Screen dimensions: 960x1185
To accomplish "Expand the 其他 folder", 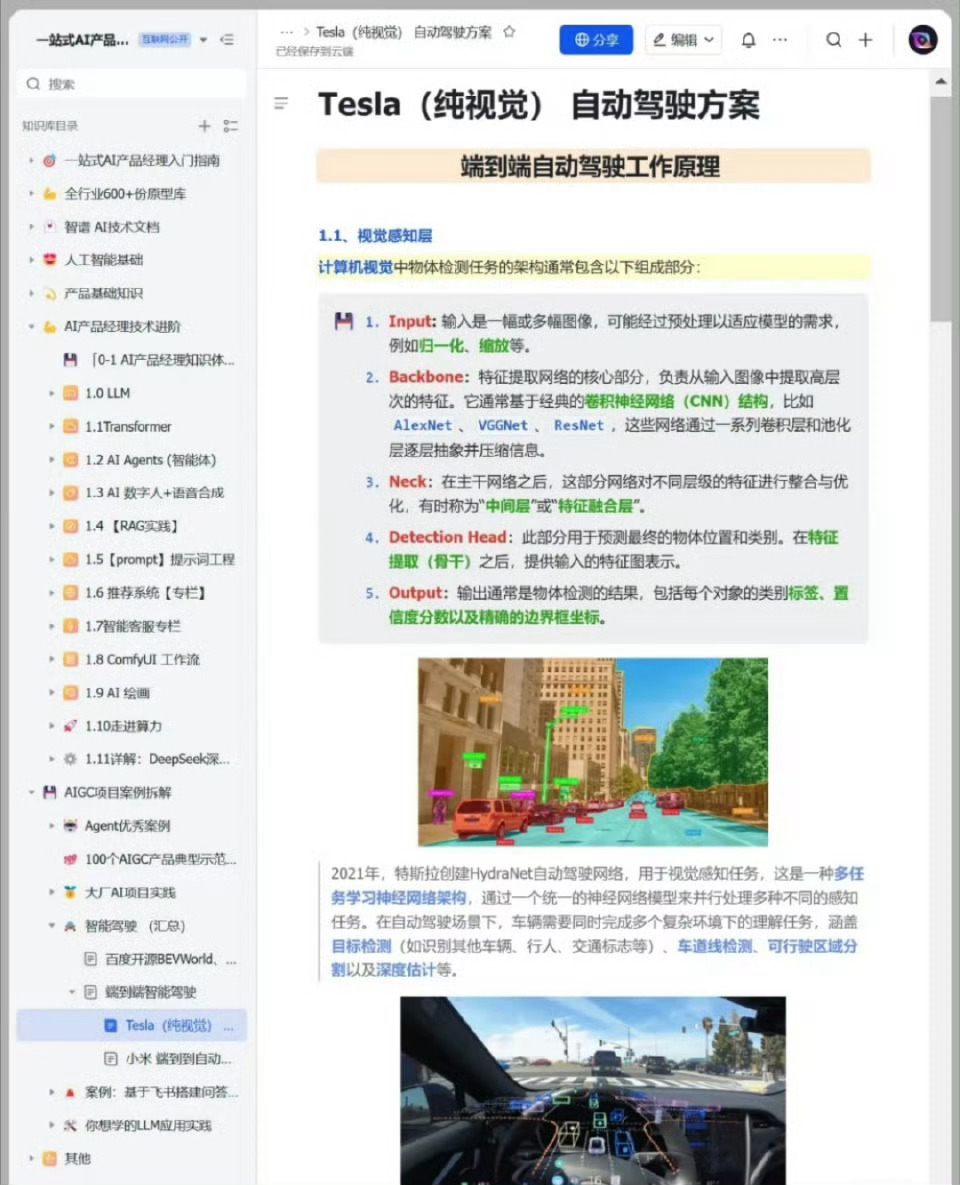I will tap(31, 1159).
